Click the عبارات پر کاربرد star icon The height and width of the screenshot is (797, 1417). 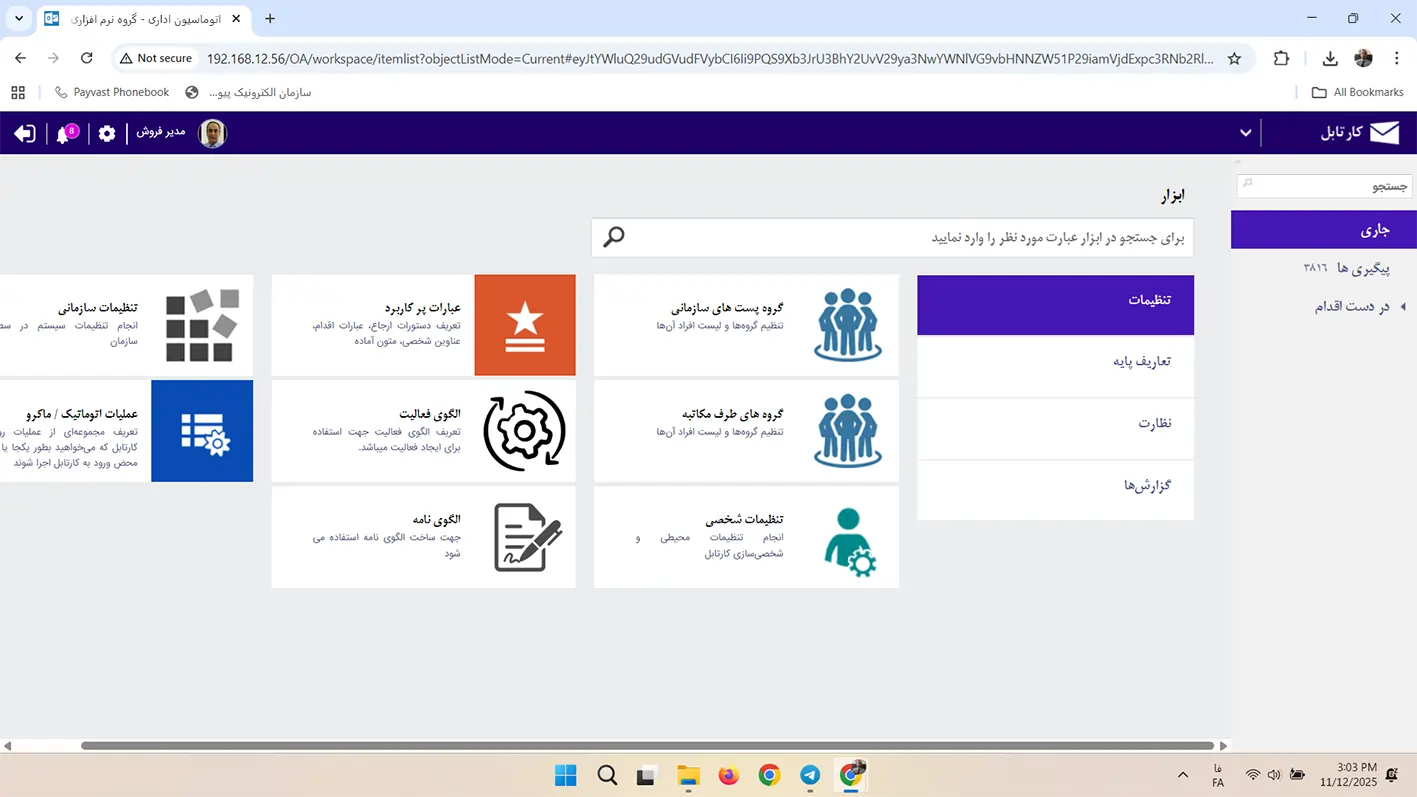[x=525, y=325]
